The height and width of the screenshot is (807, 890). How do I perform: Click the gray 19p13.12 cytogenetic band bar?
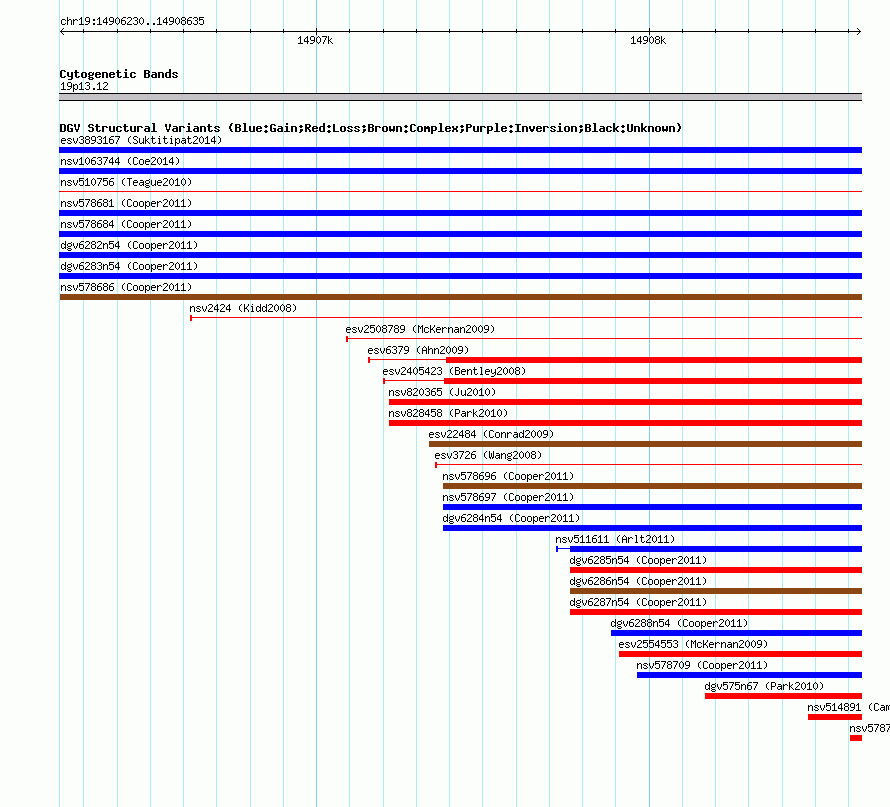click(x=460, y=97)
